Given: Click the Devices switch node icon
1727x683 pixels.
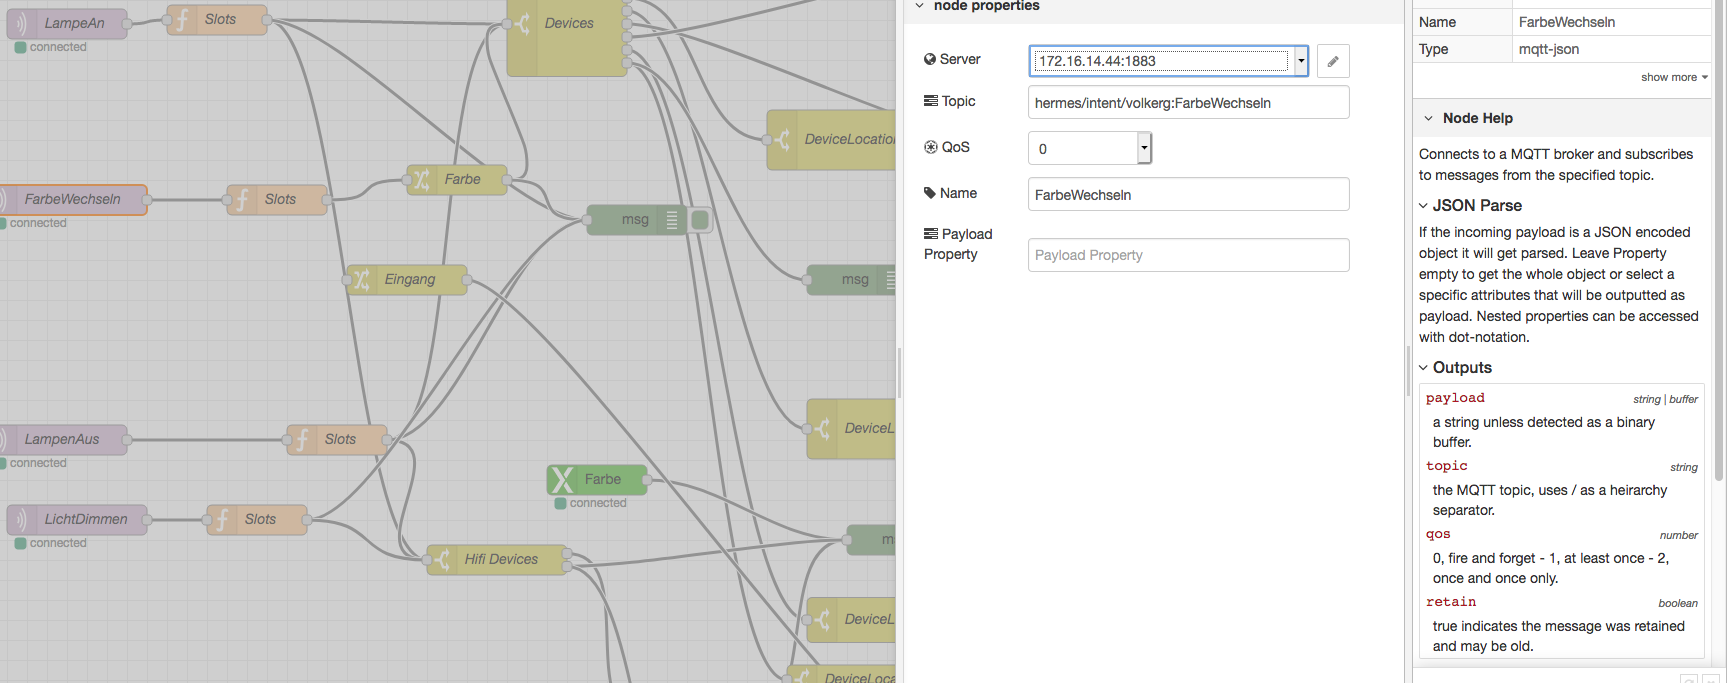Looking at the screenshot, I should click(522, 23).
